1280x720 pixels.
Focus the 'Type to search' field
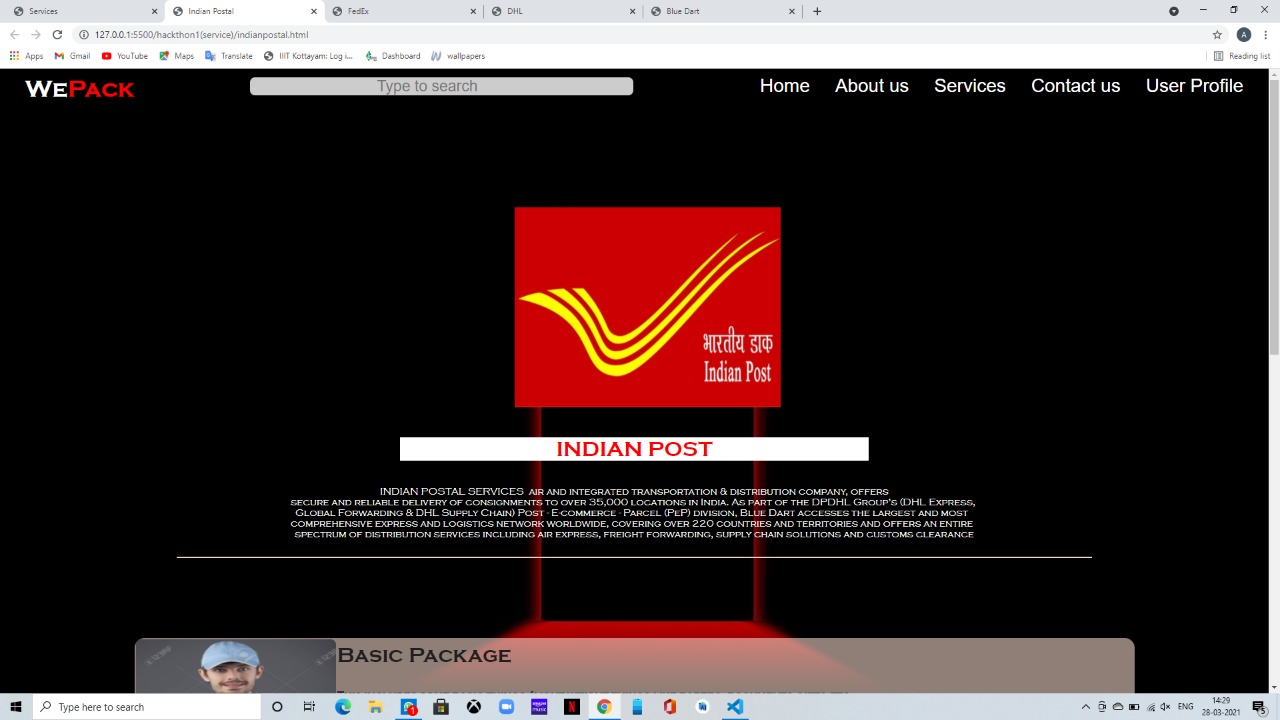[x=441, y=86]
